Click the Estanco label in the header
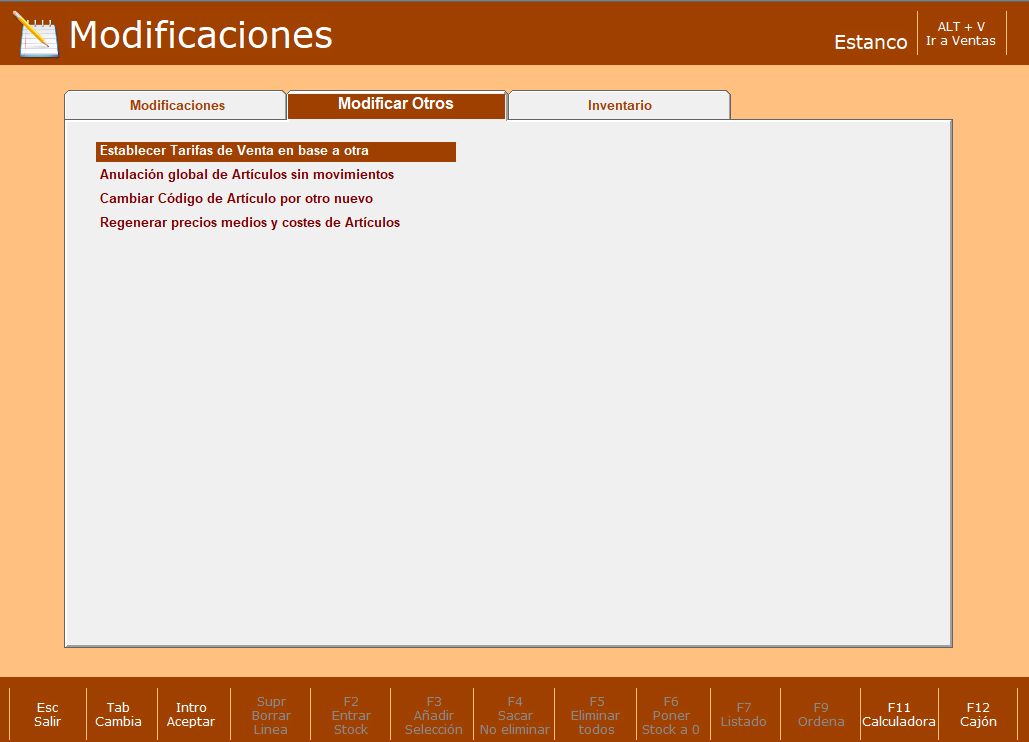Viewport: 1029px width, 742px height. 870,42
